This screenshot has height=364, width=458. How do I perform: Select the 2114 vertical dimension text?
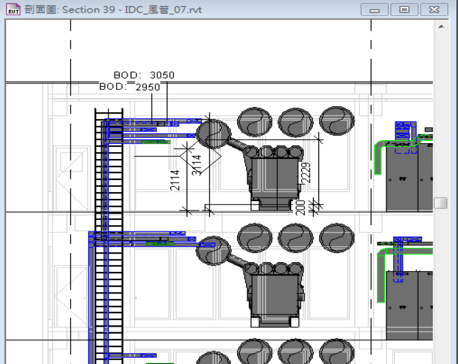point(175,180)
